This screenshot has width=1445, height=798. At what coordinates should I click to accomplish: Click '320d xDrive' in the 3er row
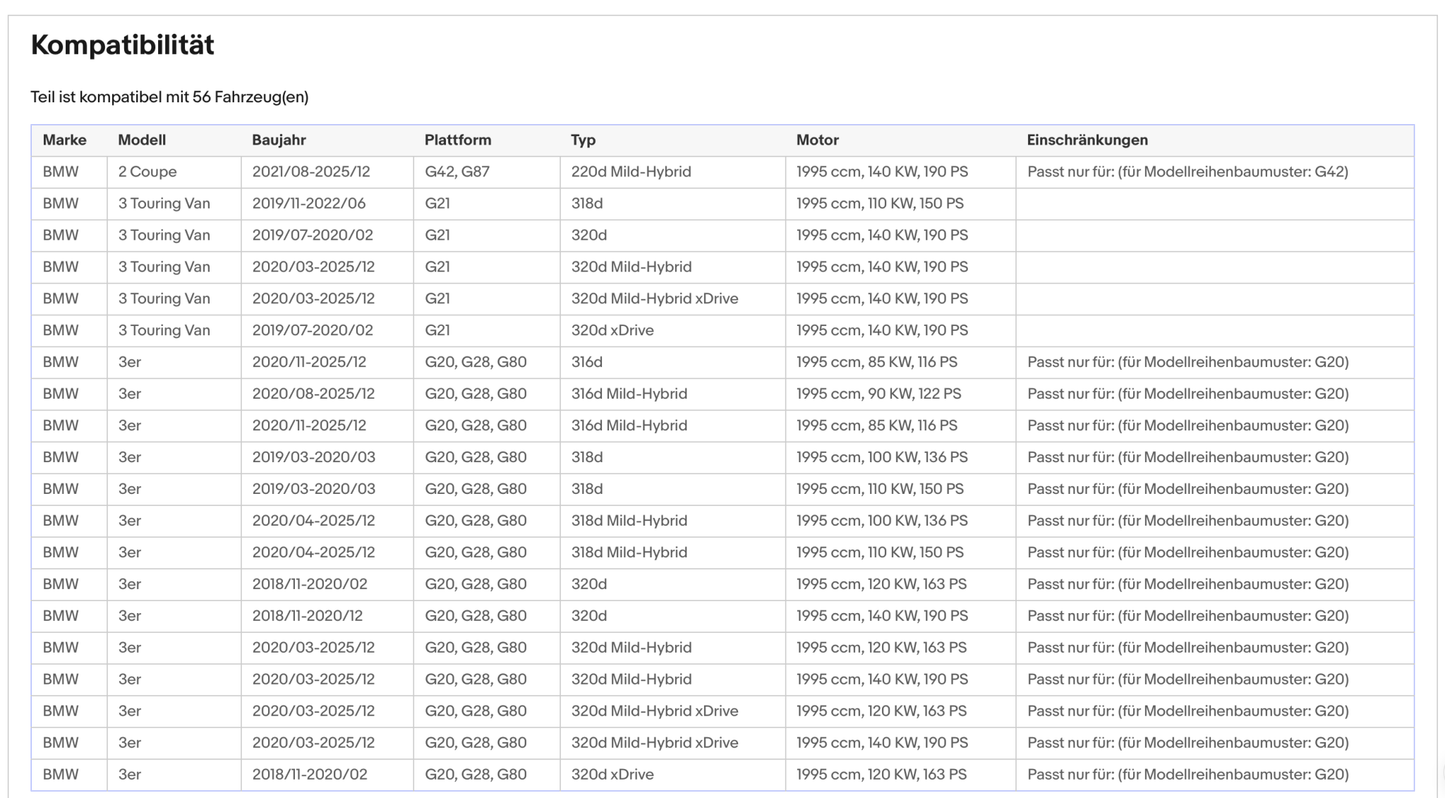[612, 775]
